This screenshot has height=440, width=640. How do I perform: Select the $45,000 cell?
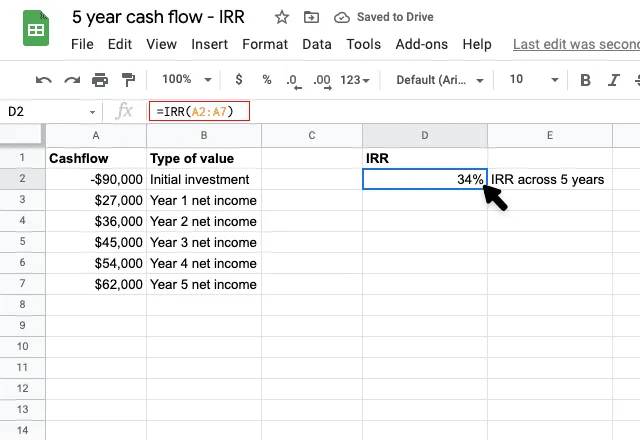click(x=96, y=242)
